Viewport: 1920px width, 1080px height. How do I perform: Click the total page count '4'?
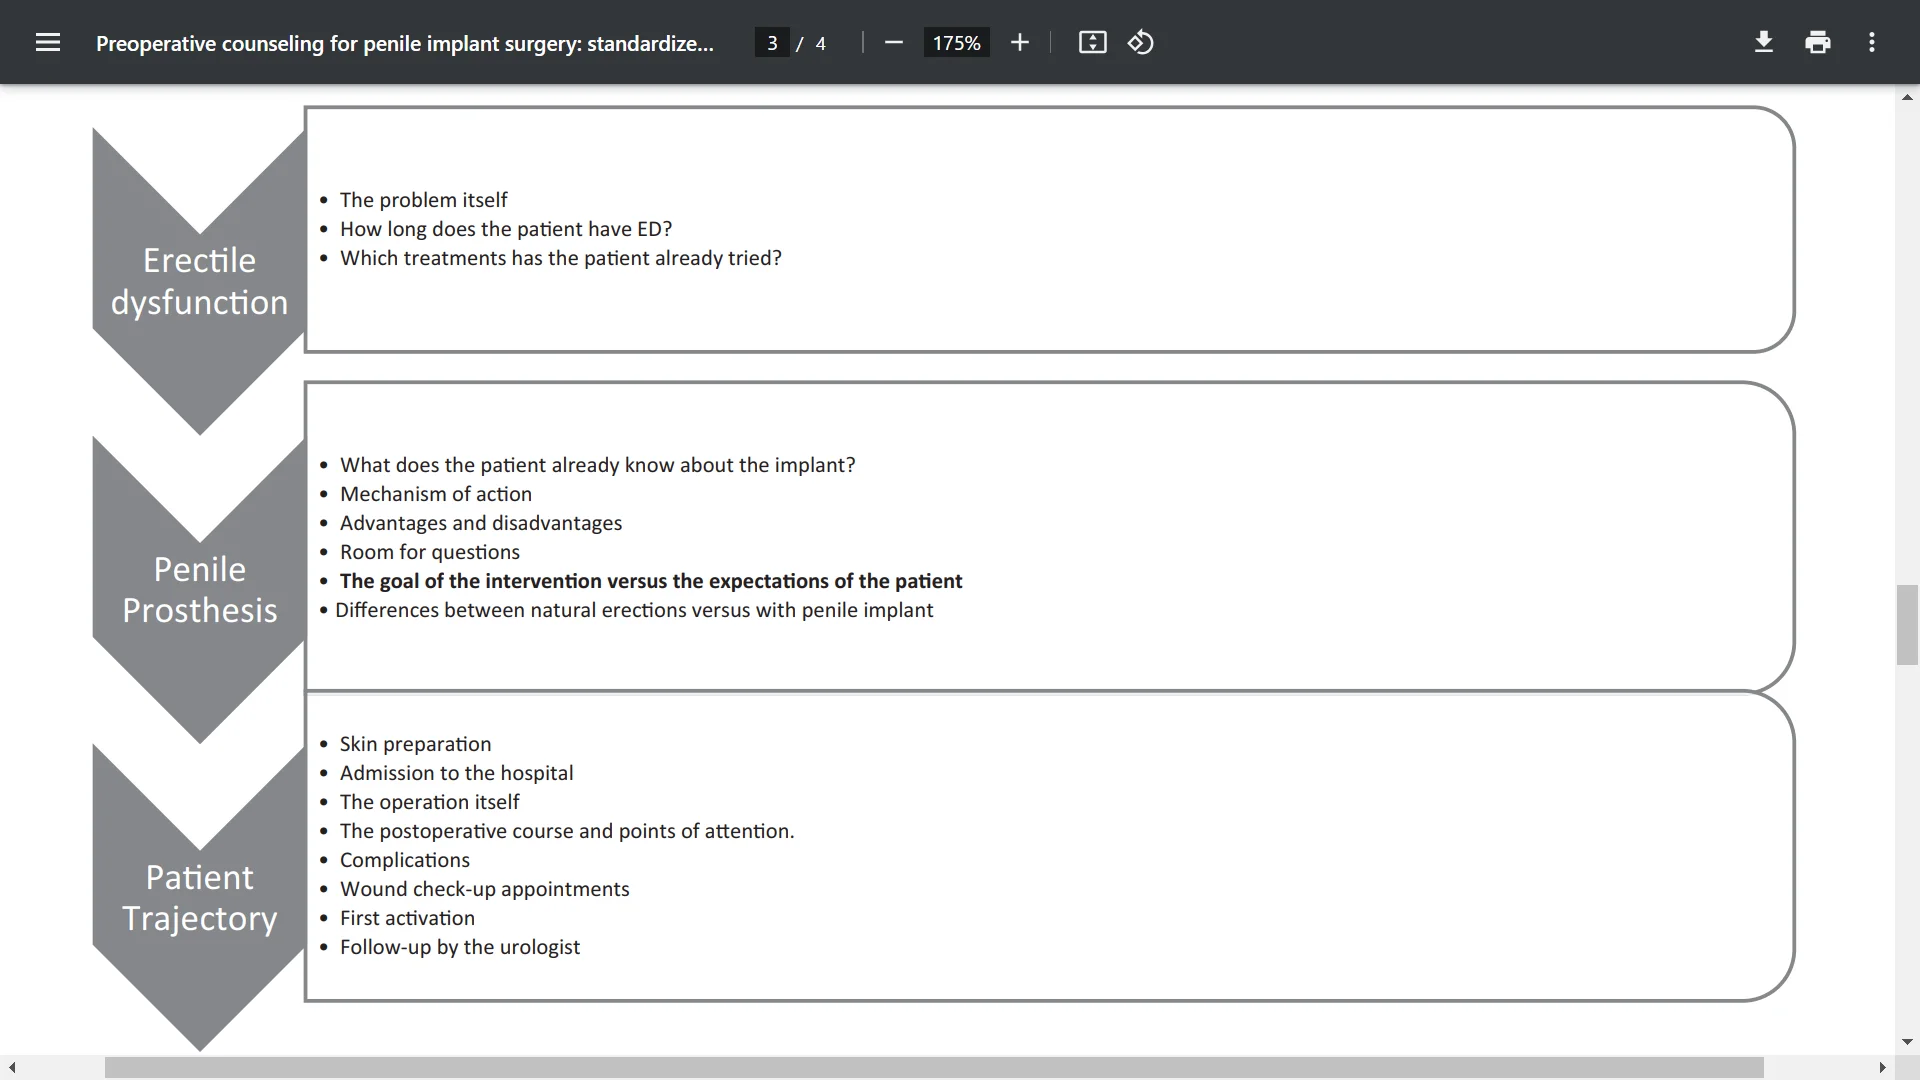pyautogui.click(x=821, y=43)
